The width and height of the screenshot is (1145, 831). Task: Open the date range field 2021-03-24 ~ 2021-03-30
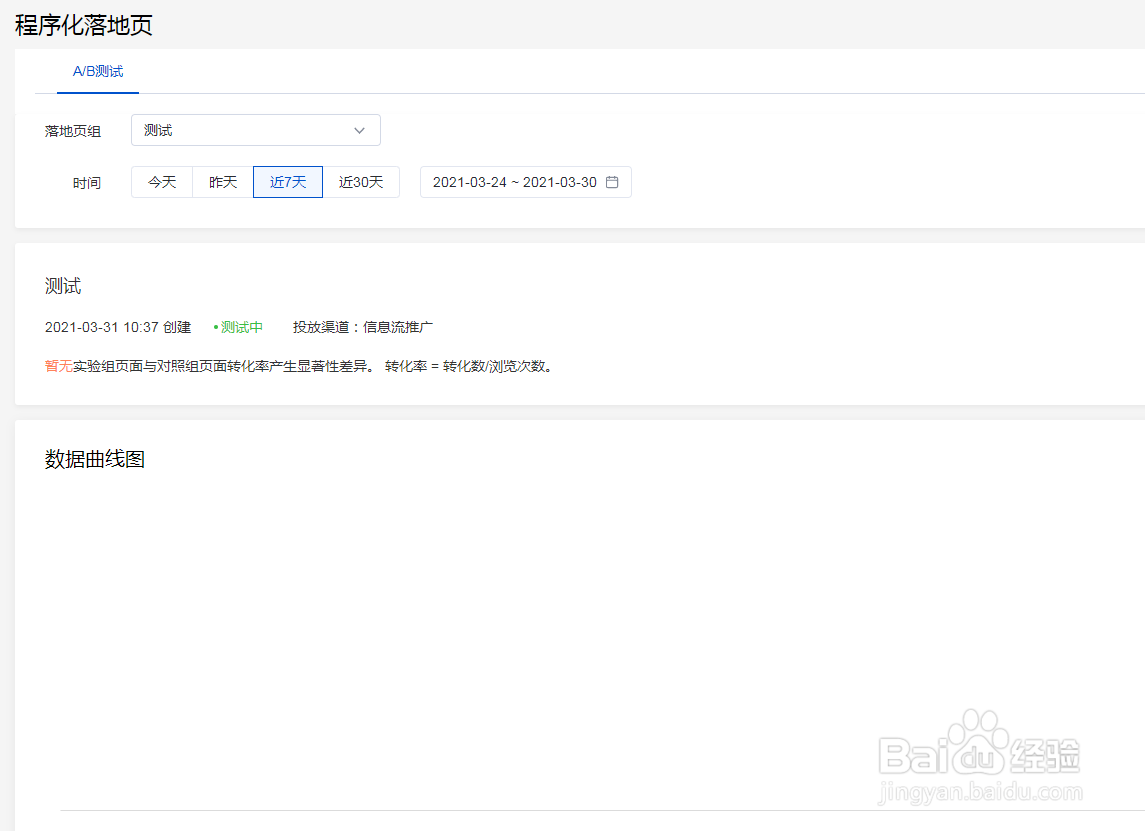click(x=526, y=182)
